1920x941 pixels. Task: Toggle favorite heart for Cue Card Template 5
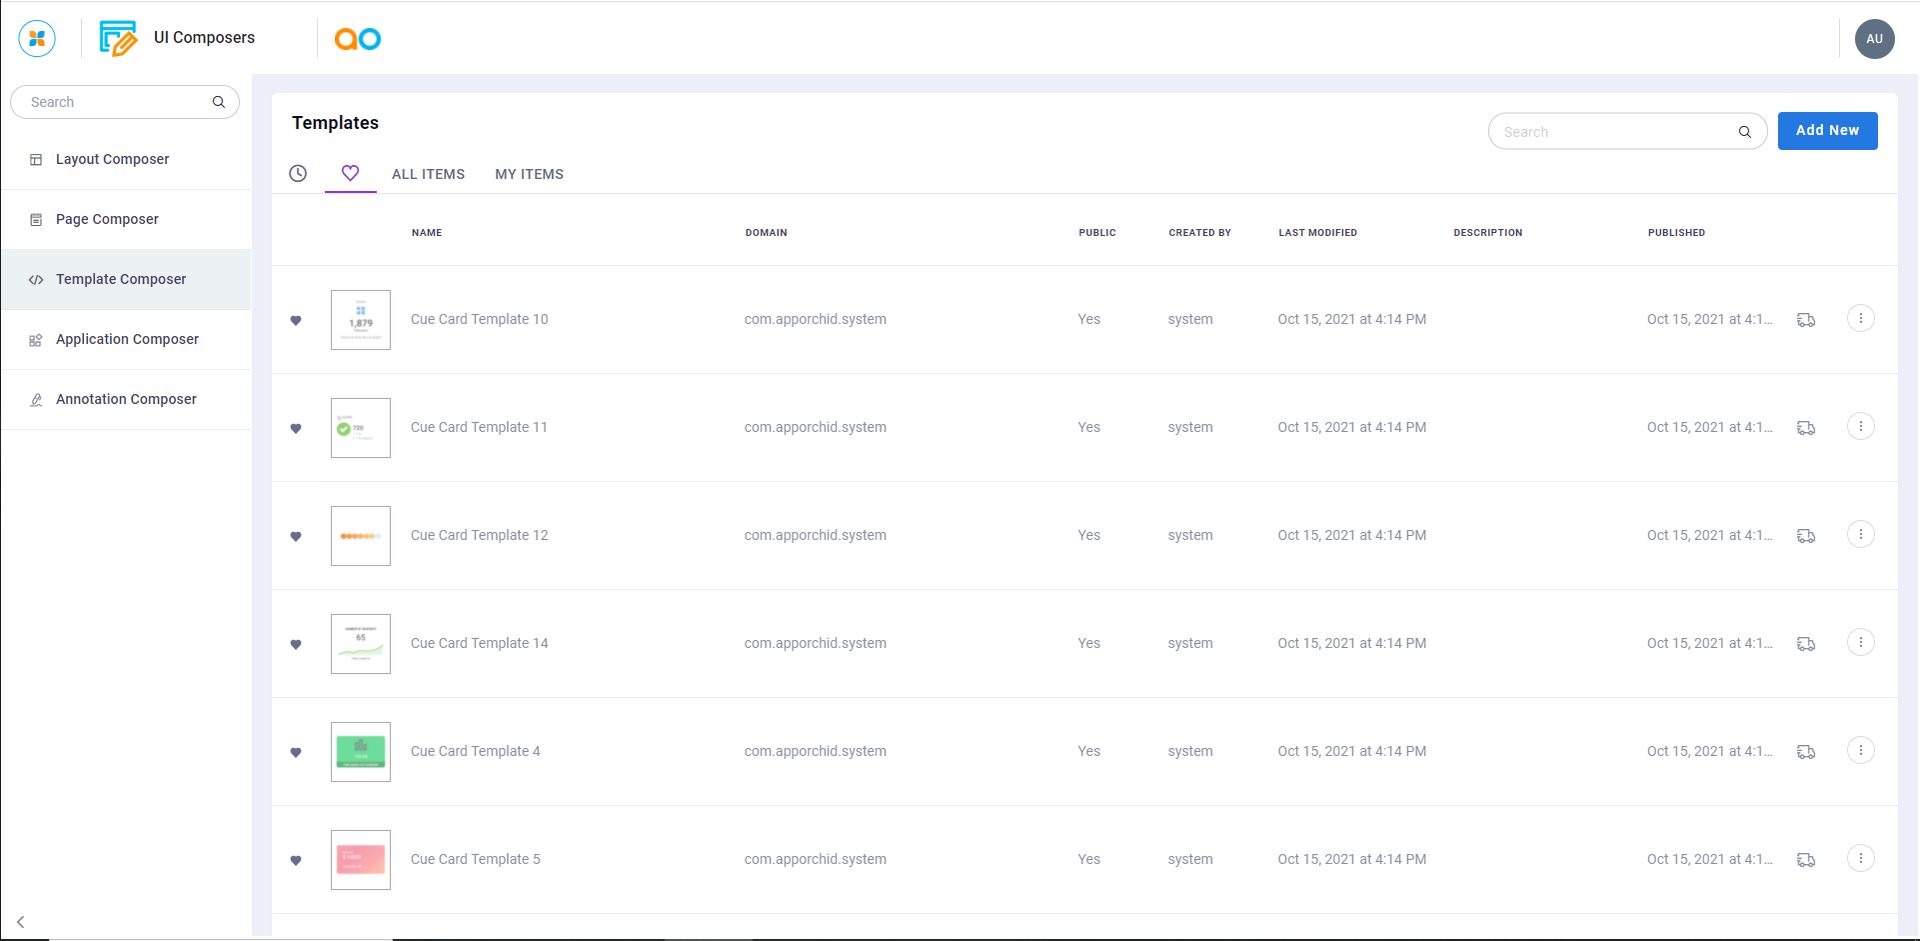[296, 861]
